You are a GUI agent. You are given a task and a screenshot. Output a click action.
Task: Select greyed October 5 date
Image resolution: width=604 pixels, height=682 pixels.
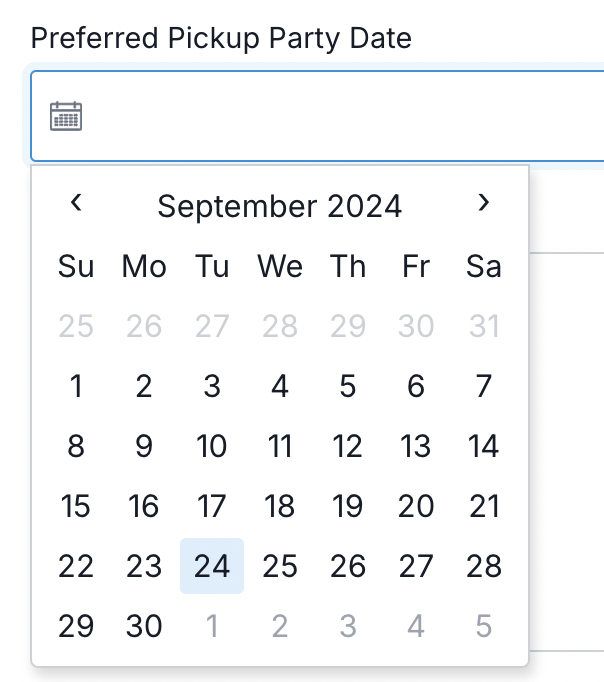(x=484, y=626)
